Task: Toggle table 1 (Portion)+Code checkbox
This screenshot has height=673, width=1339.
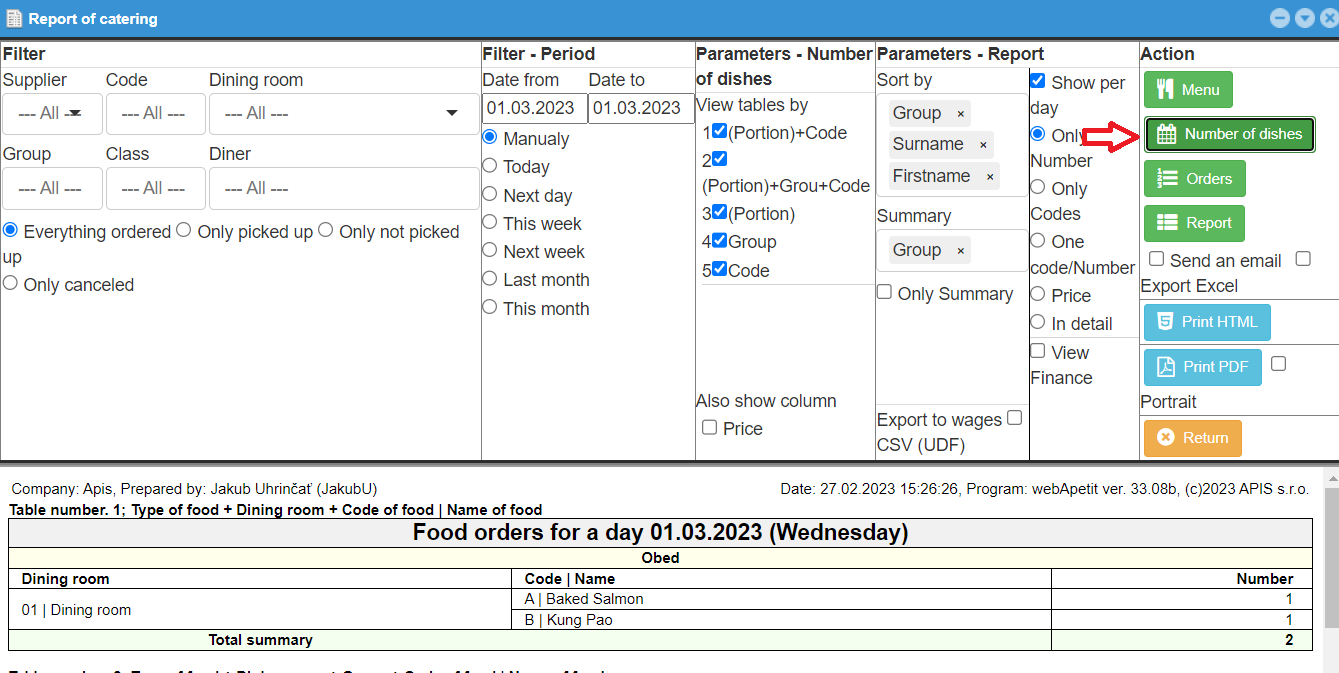Action: coord(719,130)
